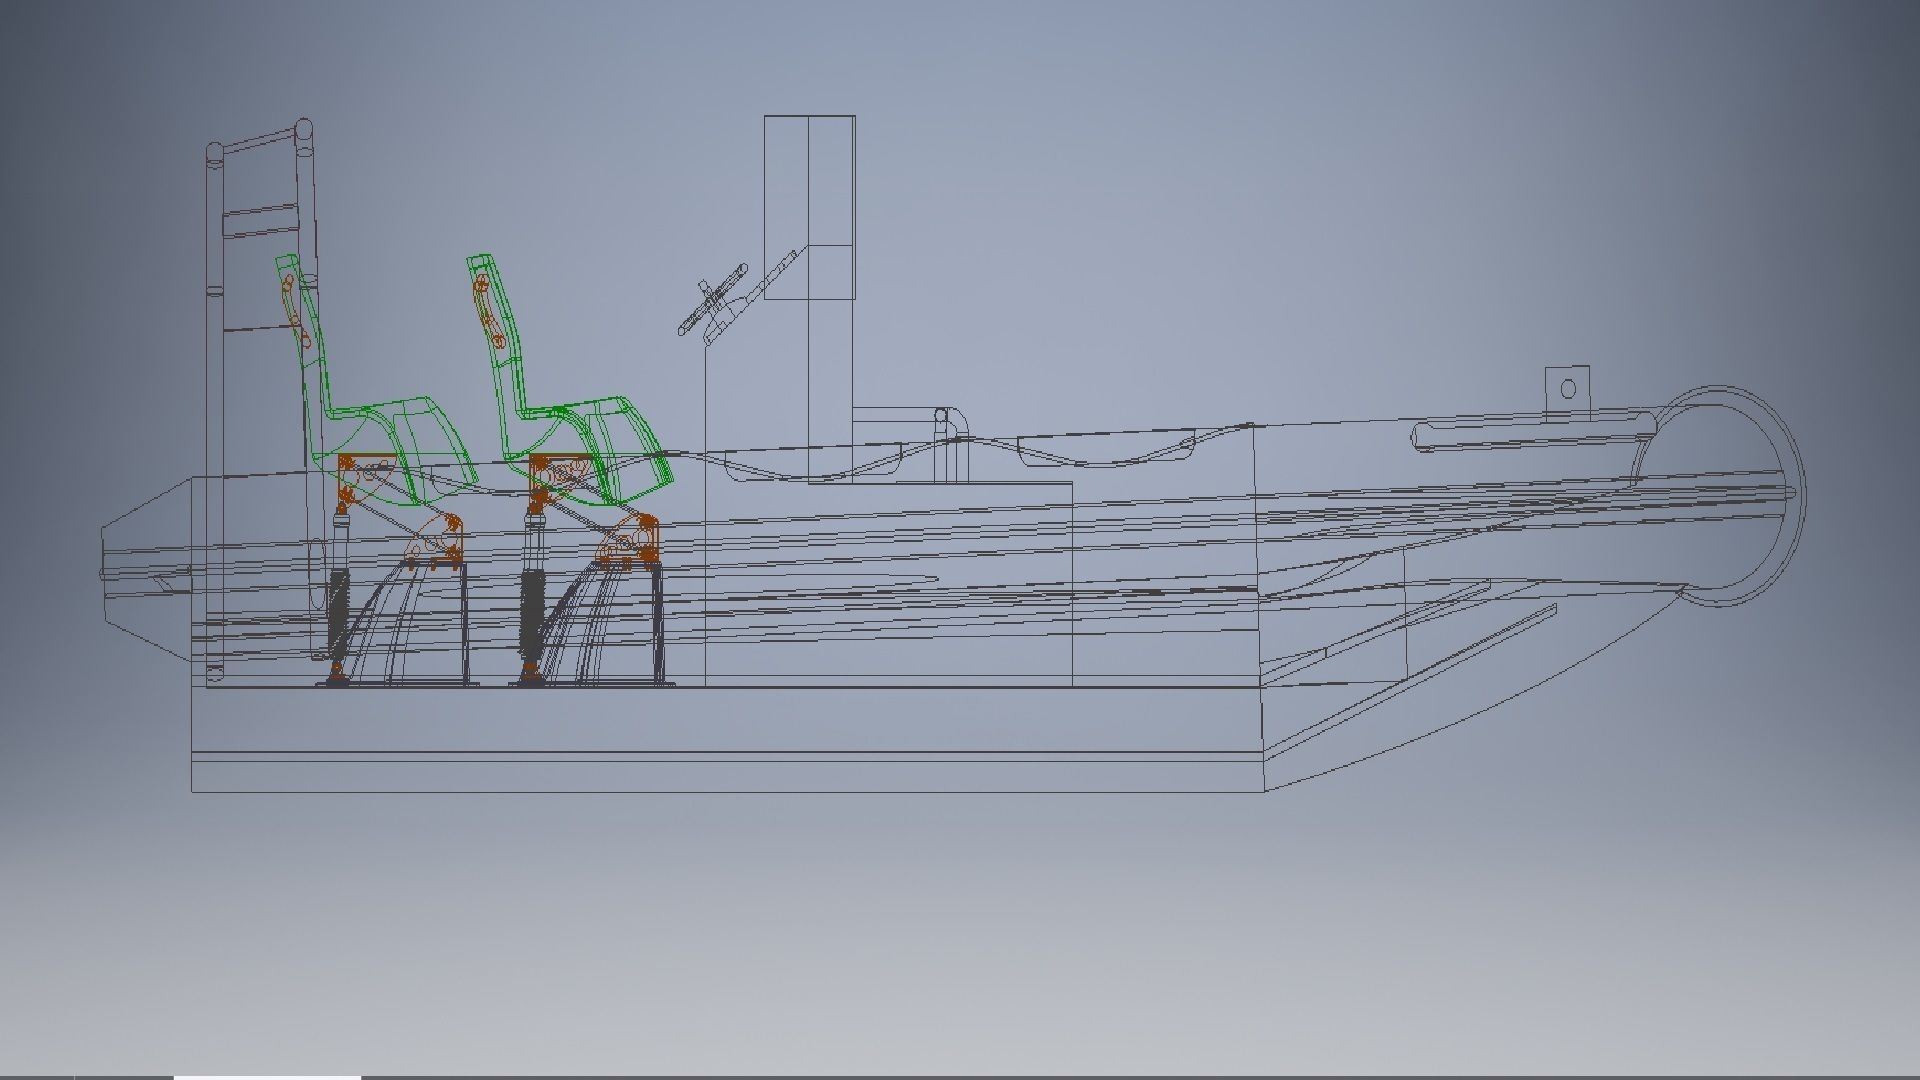Screen dimensions: 1920x1080
Task: Select the front green seat in the model
Action: pyautogui.click(x=568, y=380)
